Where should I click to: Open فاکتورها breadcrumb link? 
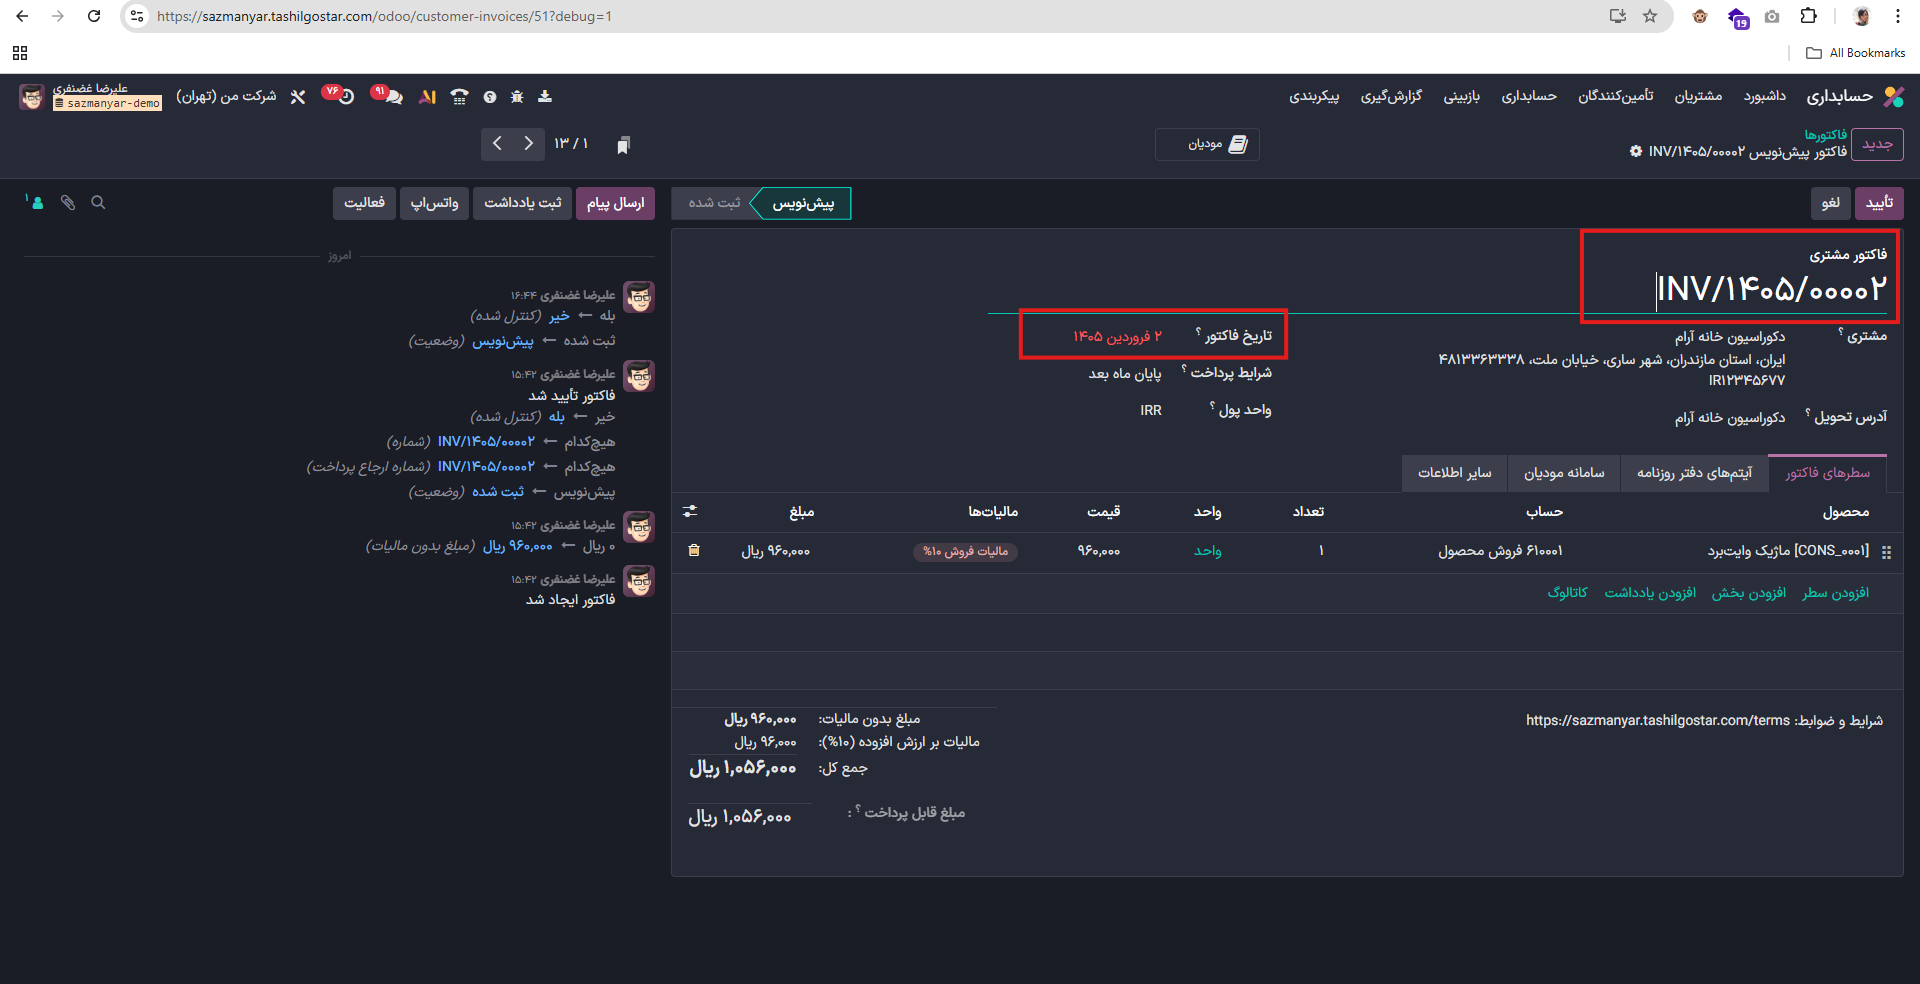pos(1825,135)
